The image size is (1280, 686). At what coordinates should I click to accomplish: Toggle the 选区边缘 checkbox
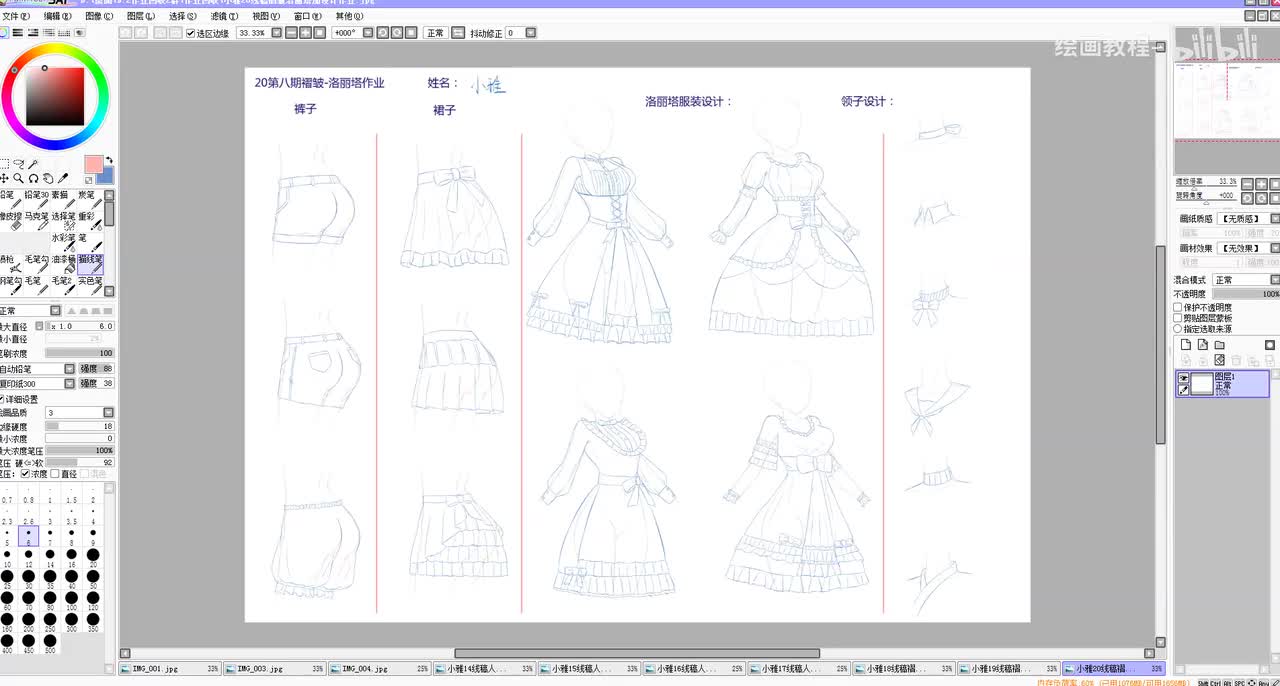click(191, 33)
